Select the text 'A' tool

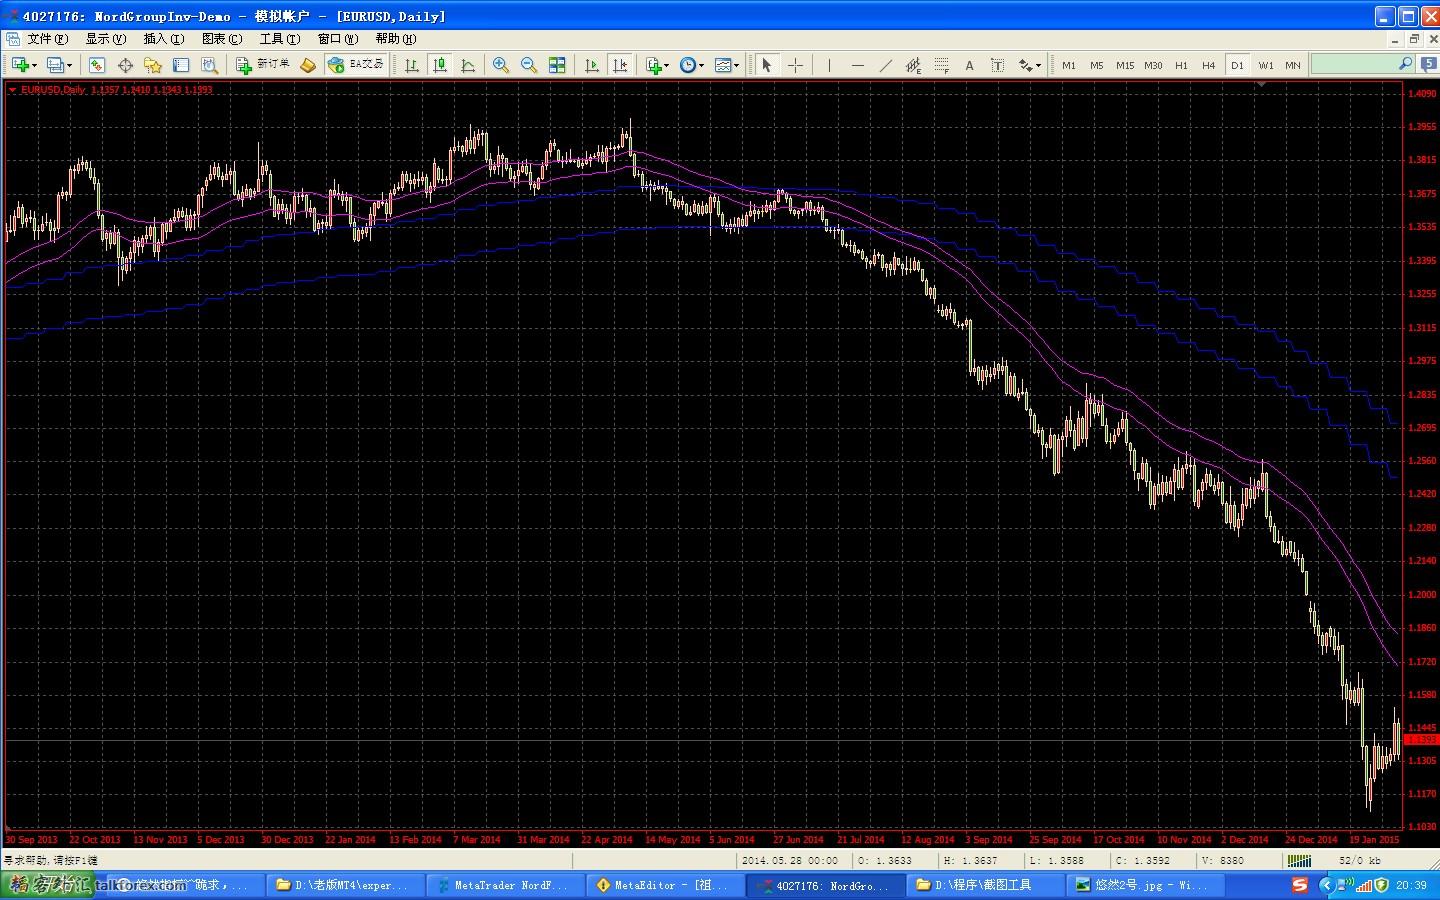point(969,65)
